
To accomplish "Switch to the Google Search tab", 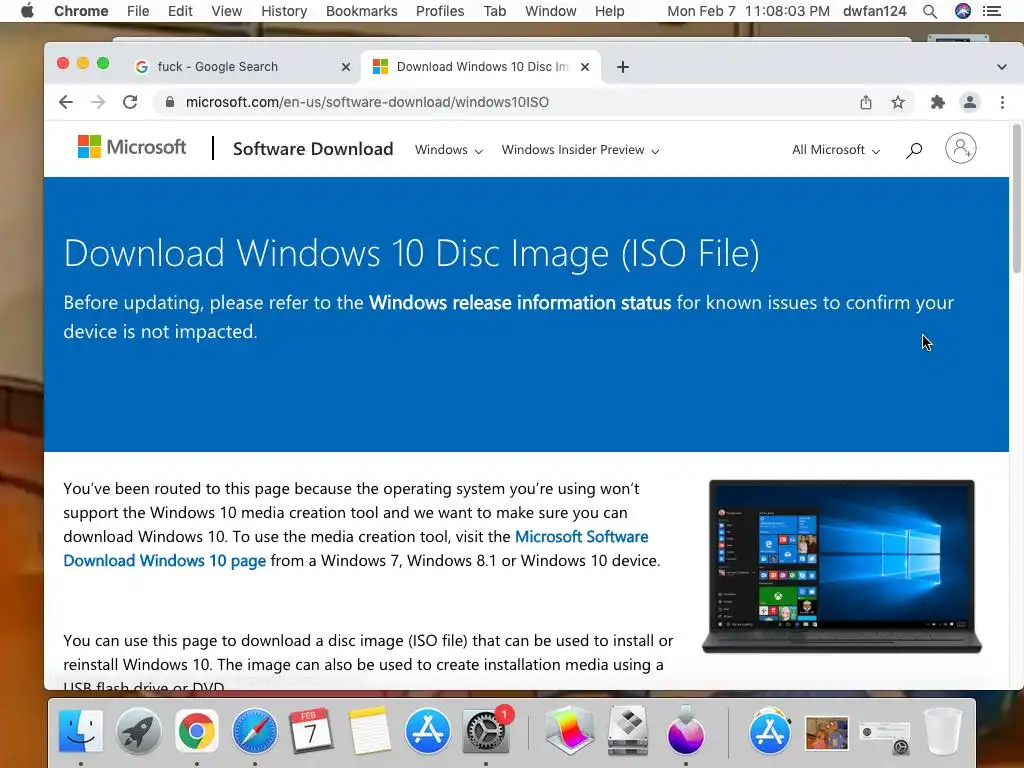I will tap(243, 67).
